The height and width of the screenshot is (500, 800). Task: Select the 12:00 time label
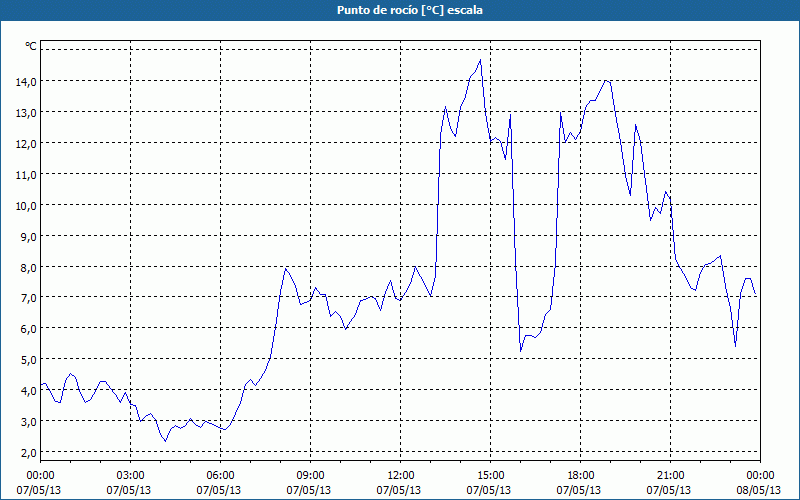pyautogui.click(x=401, y=476)
